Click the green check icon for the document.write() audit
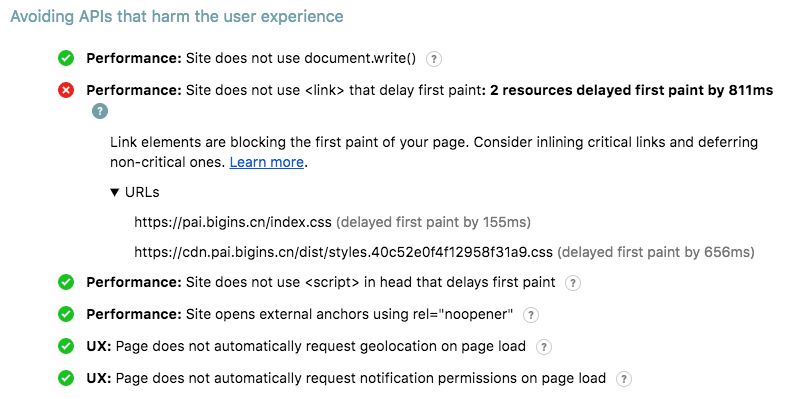 66,58
